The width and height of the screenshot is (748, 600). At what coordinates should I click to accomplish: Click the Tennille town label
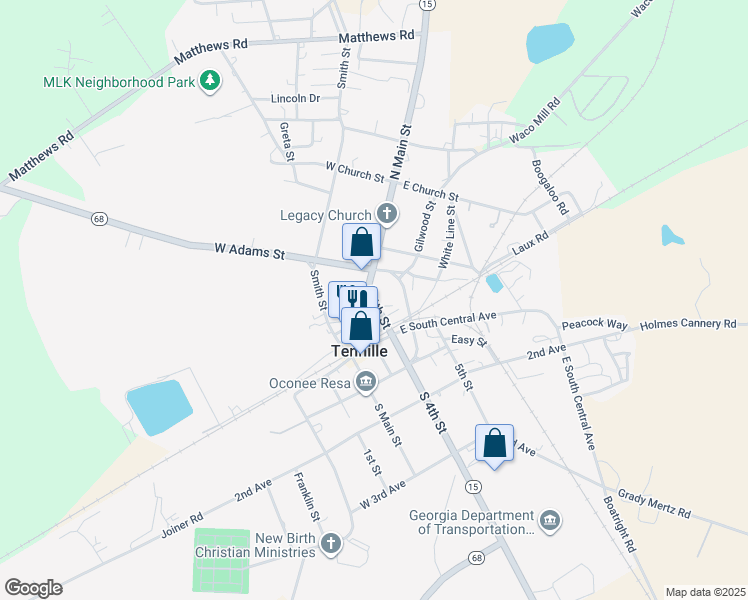[359, 352]
